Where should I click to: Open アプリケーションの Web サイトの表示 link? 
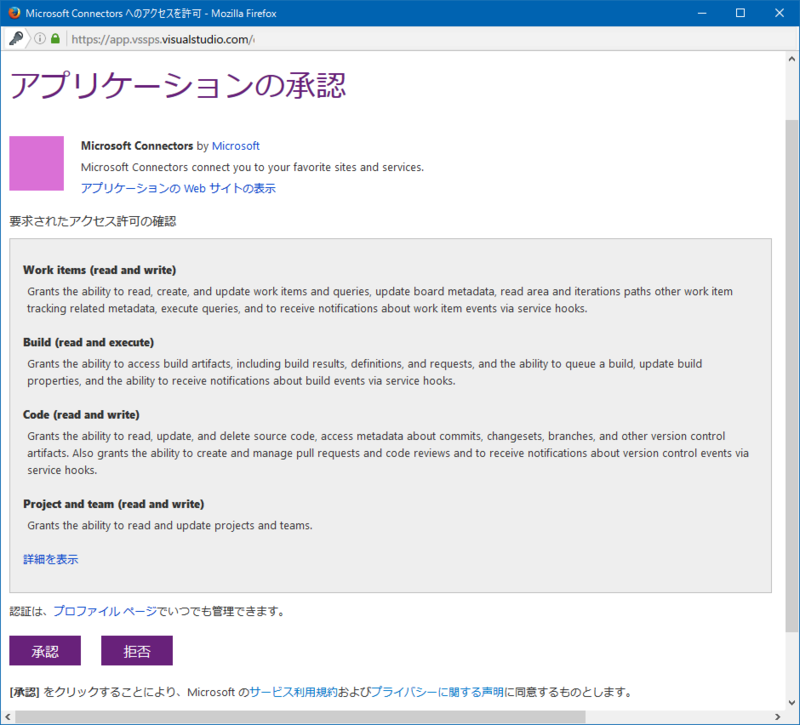178,188
